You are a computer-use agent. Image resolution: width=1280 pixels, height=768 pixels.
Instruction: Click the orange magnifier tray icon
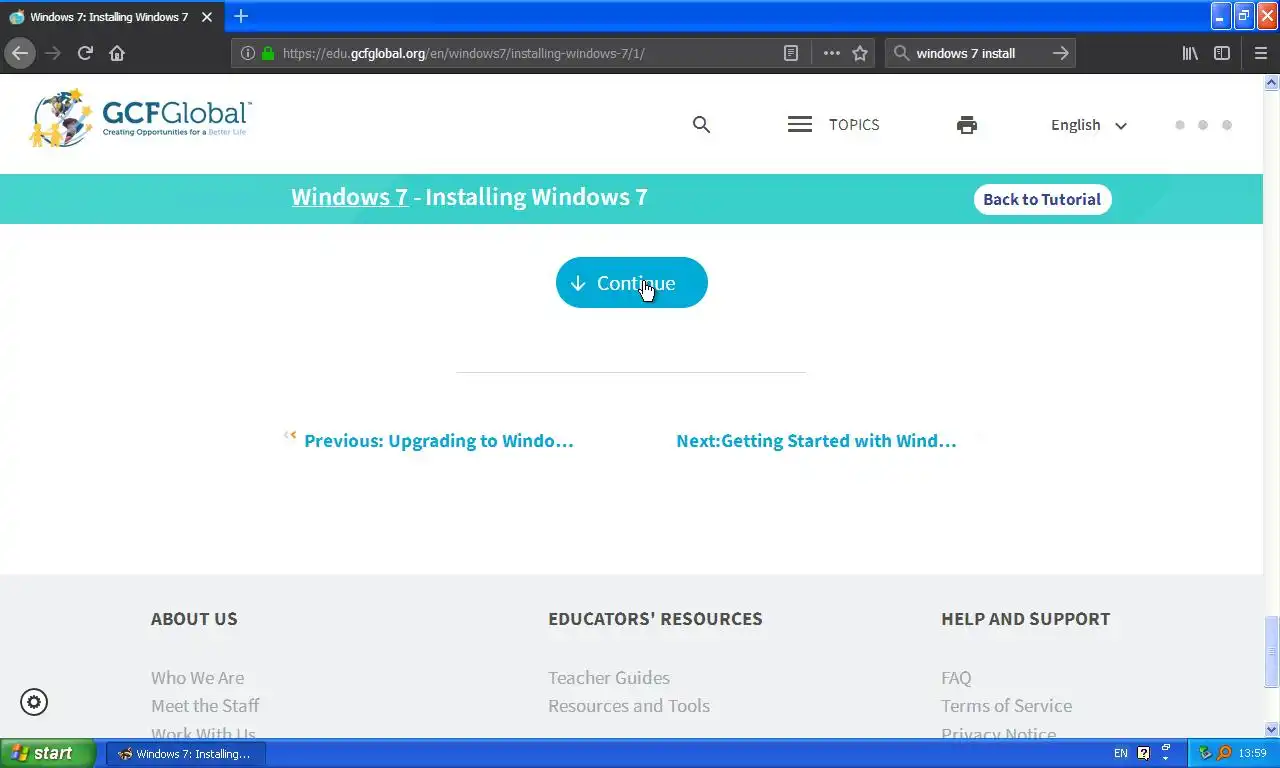pos(1224,753)
